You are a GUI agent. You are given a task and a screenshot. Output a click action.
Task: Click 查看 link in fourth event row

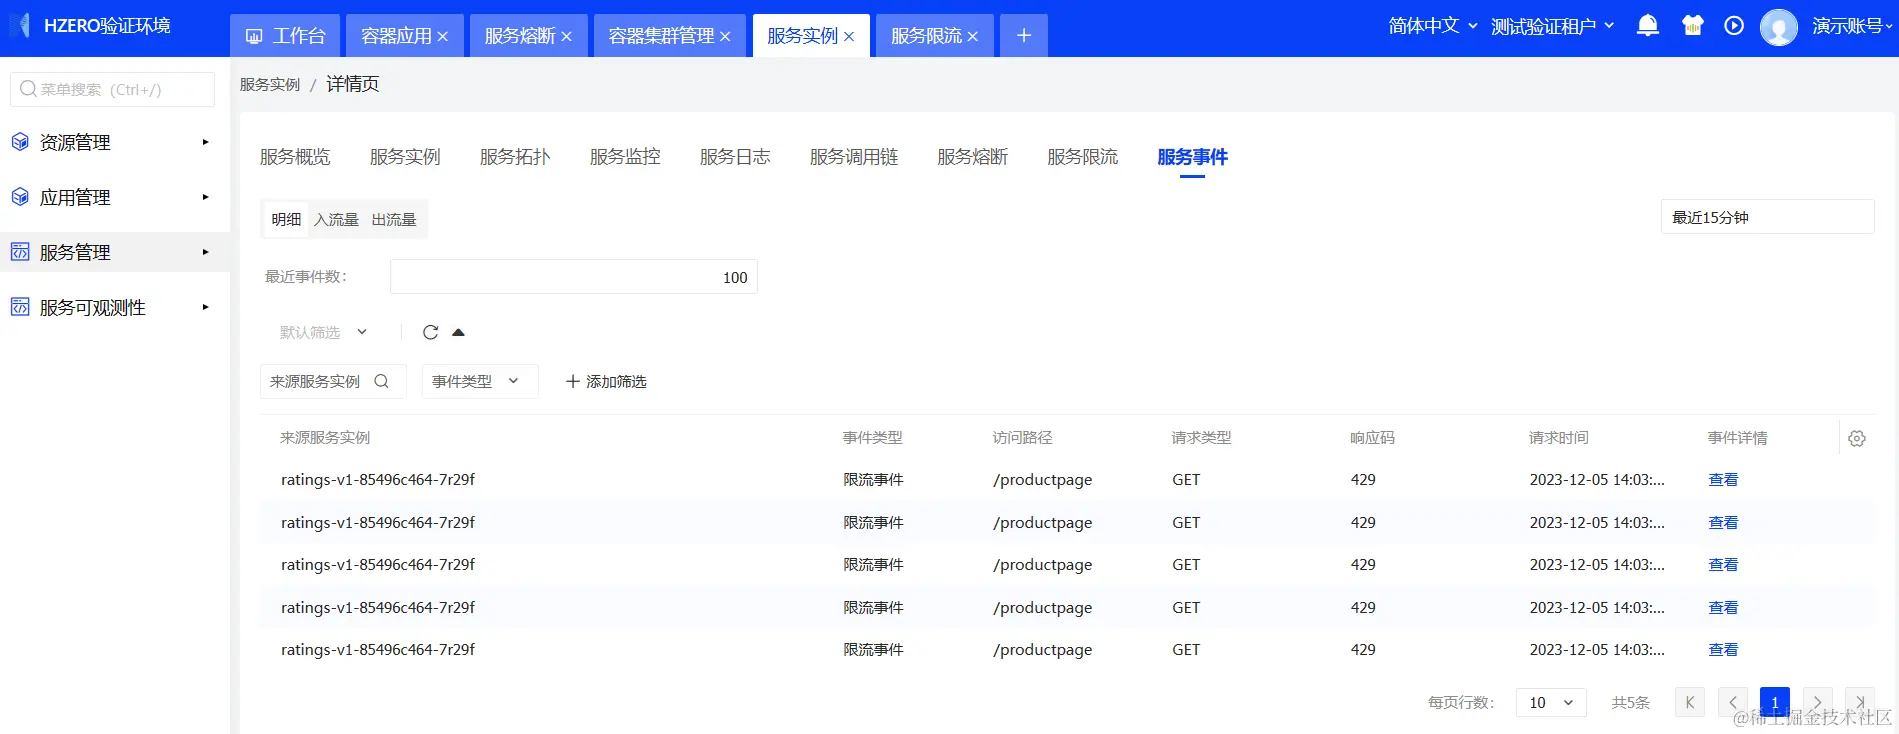[x=1723, y=607]
